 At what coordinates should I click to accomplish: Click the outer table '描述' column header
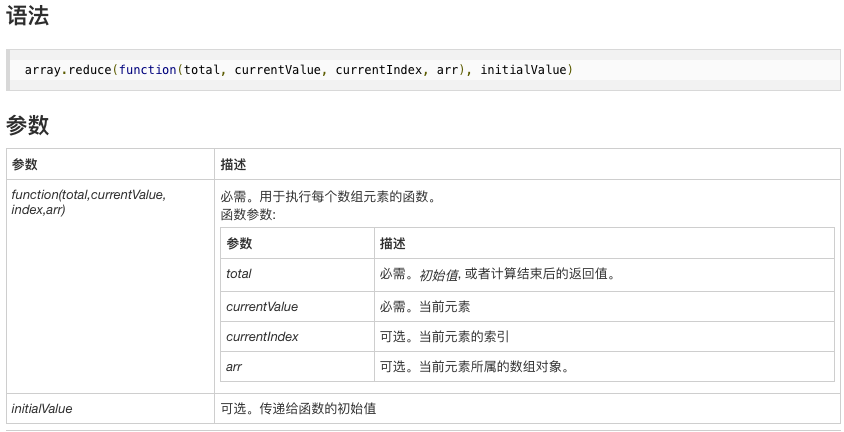528,165
